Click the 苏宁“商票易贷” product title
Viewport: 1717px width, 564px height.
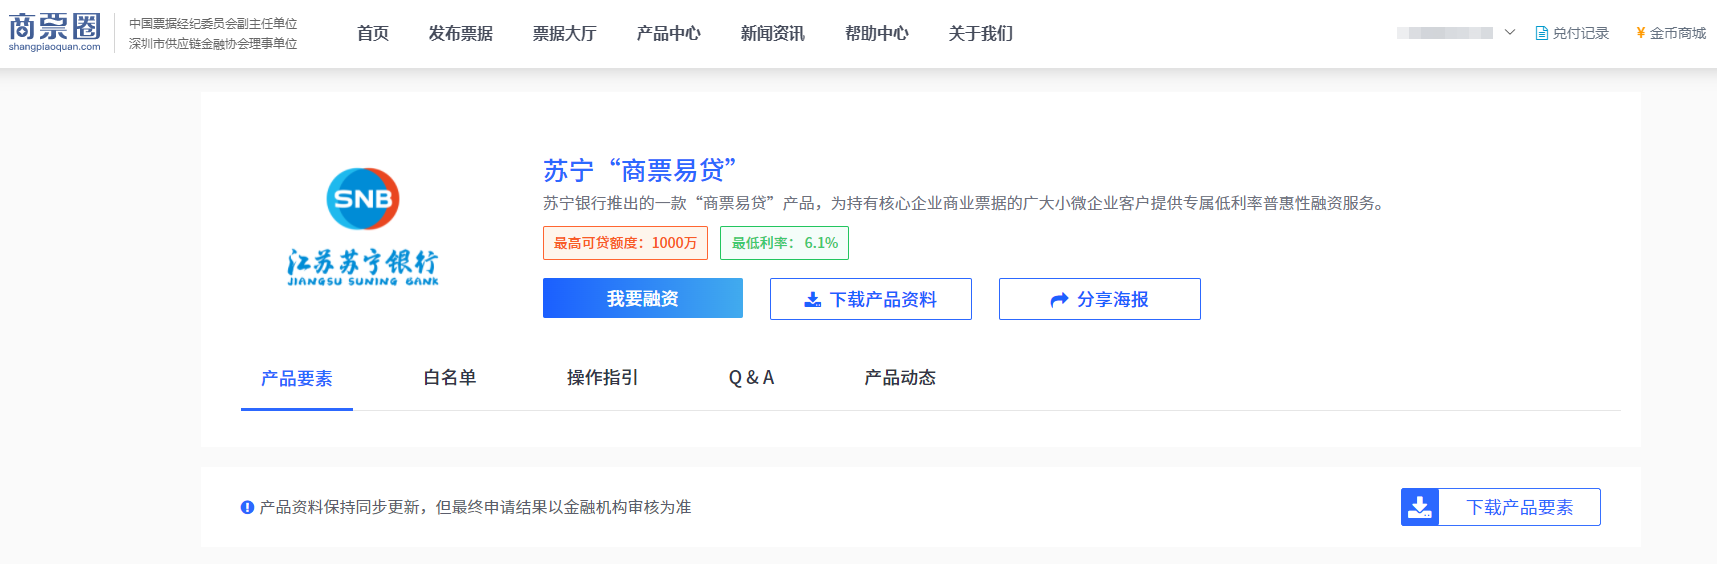[640, 171]
